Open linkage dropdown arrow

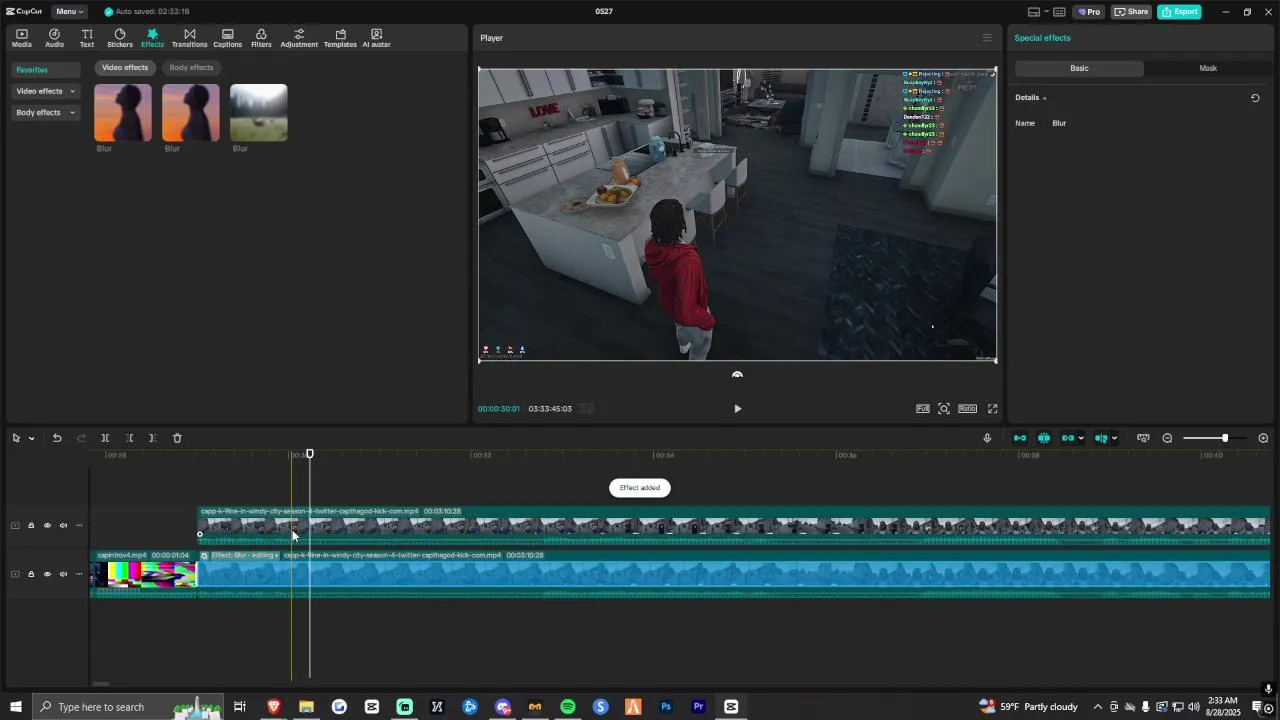point(1081,438)
